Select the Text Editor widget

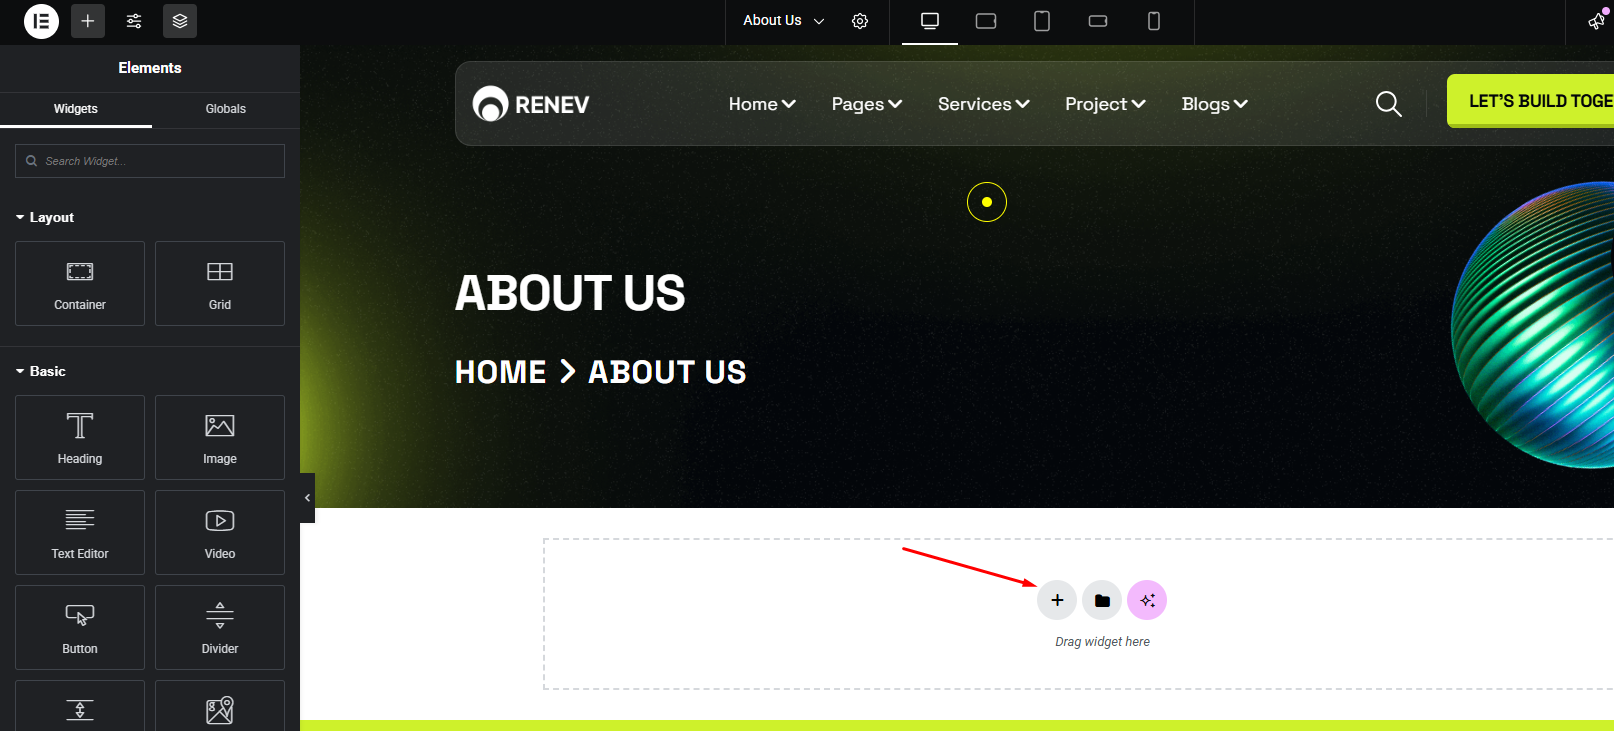tap(80, 532)
